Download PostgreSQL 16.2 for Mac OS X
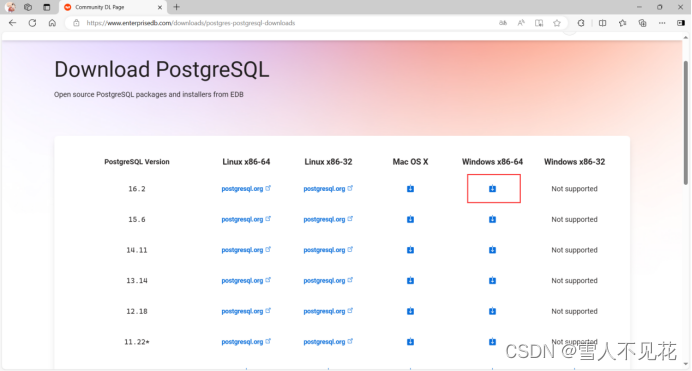The height and width of the screenshot is (371, 692). pos(410,189)
